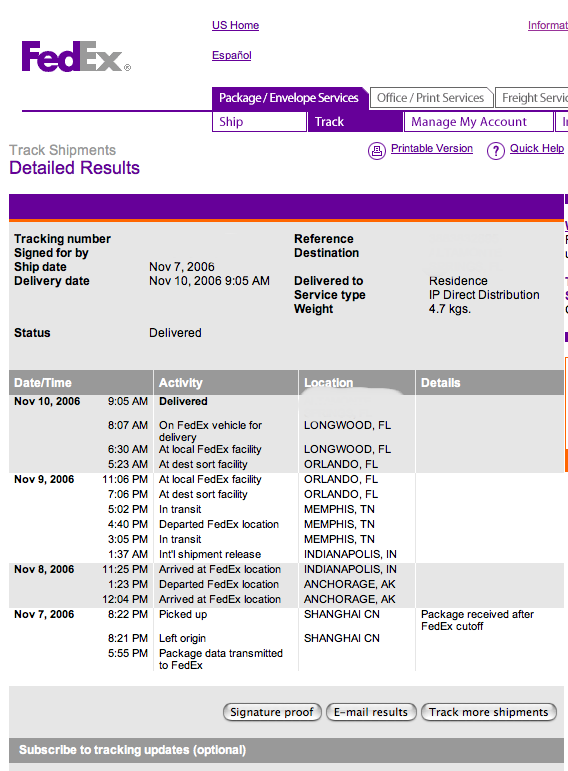The width and height of the screenshot is (568, 771).
Task: Open the Ship tab
Action: pyautogui.click(x=259, y=121)
